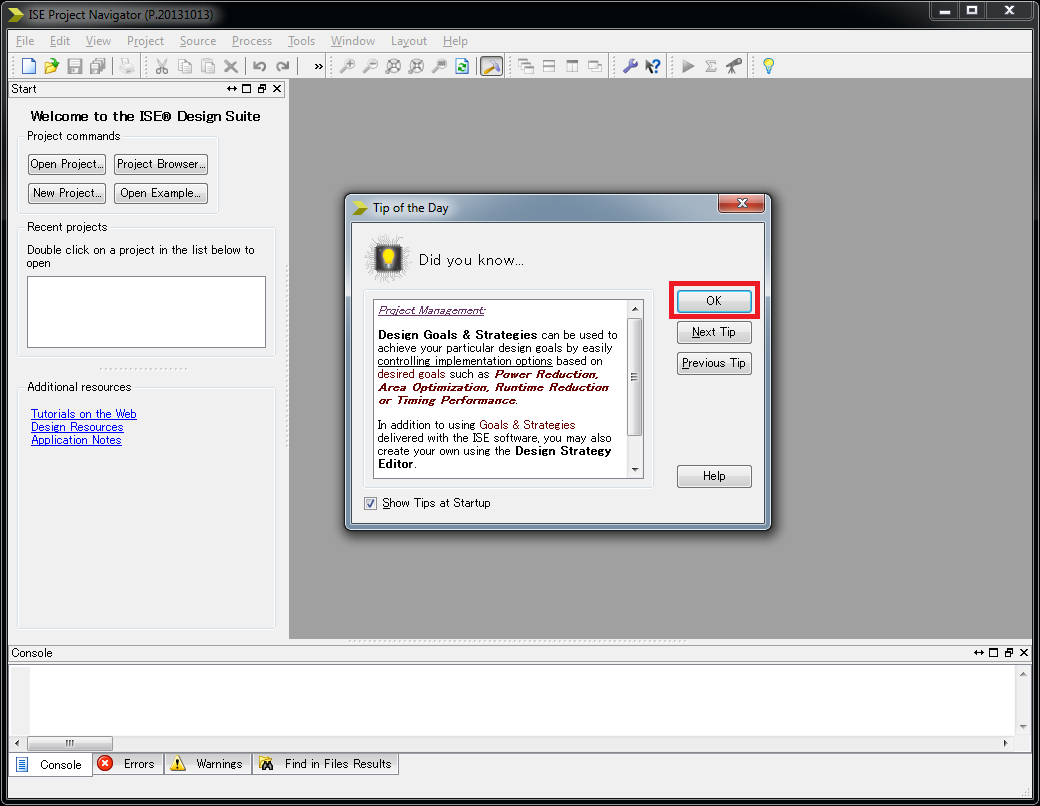The height and width of the screenshot is (806, 1040).
Task: Open the File menu
Action: (25, 40)
